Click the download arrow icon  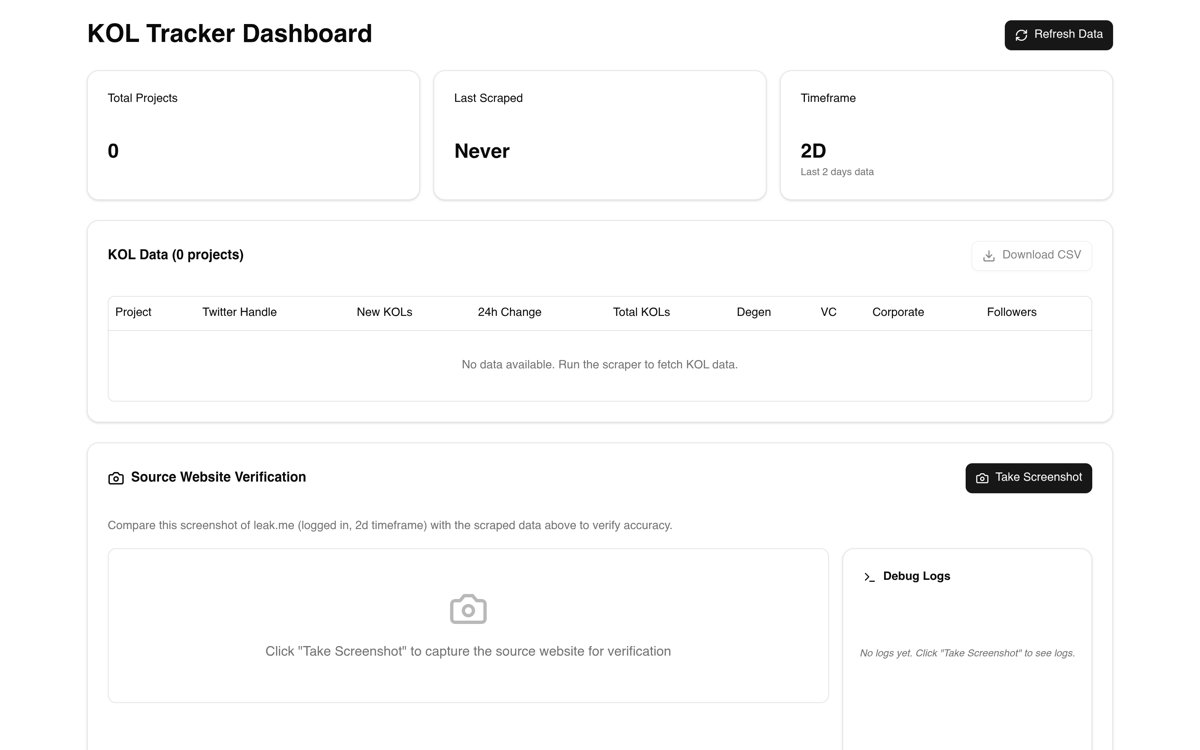(988, 256)
